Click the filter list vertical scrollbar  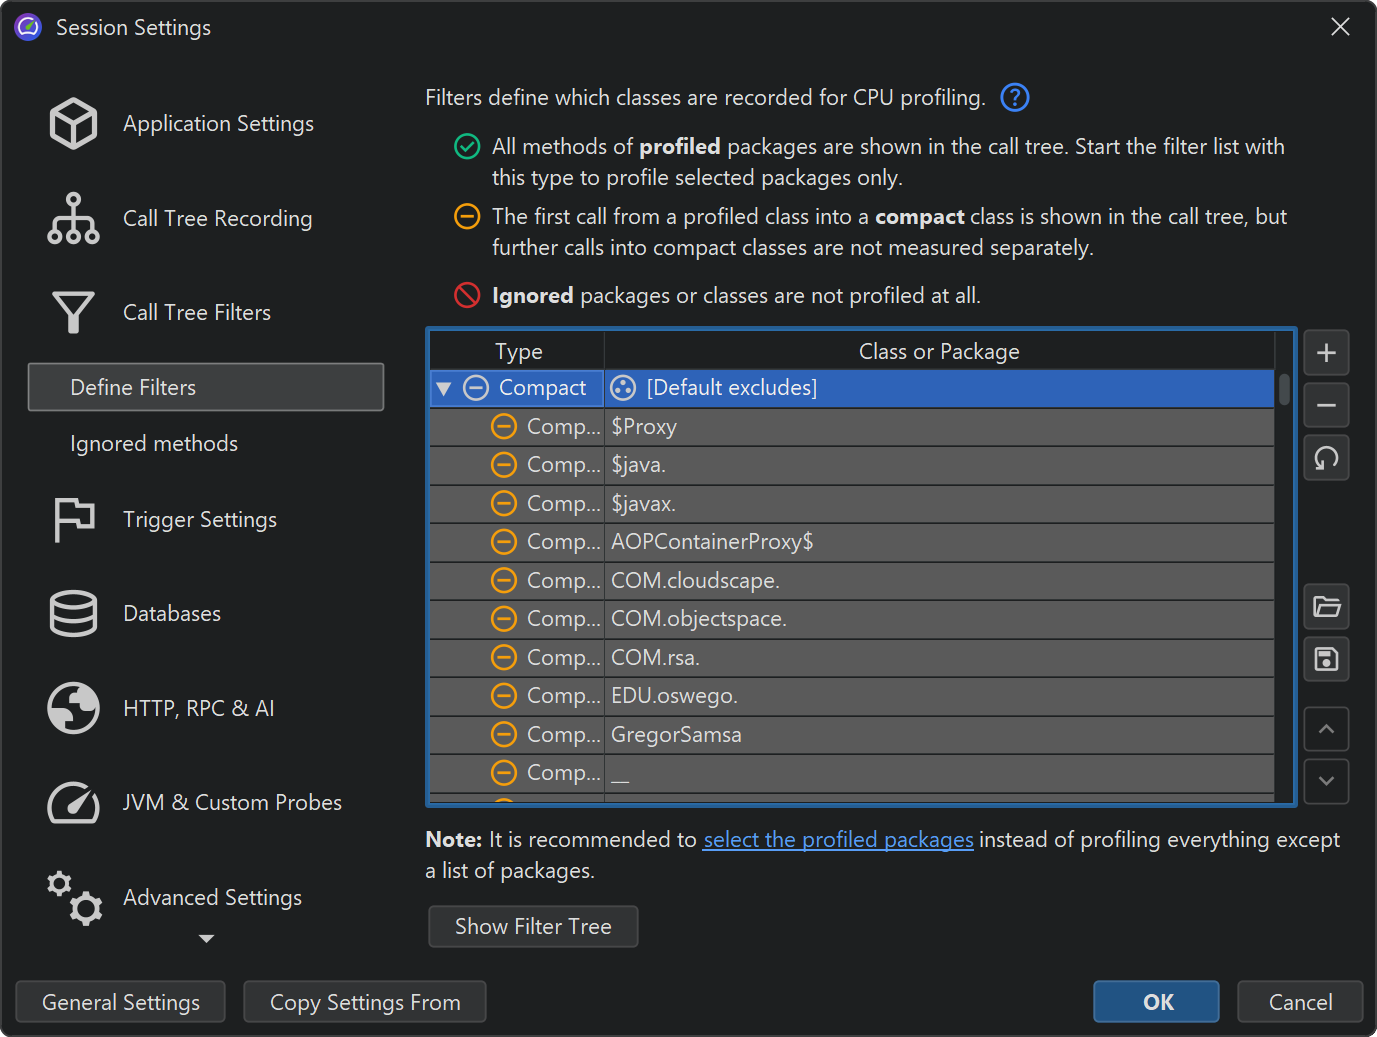(1284, 390)
